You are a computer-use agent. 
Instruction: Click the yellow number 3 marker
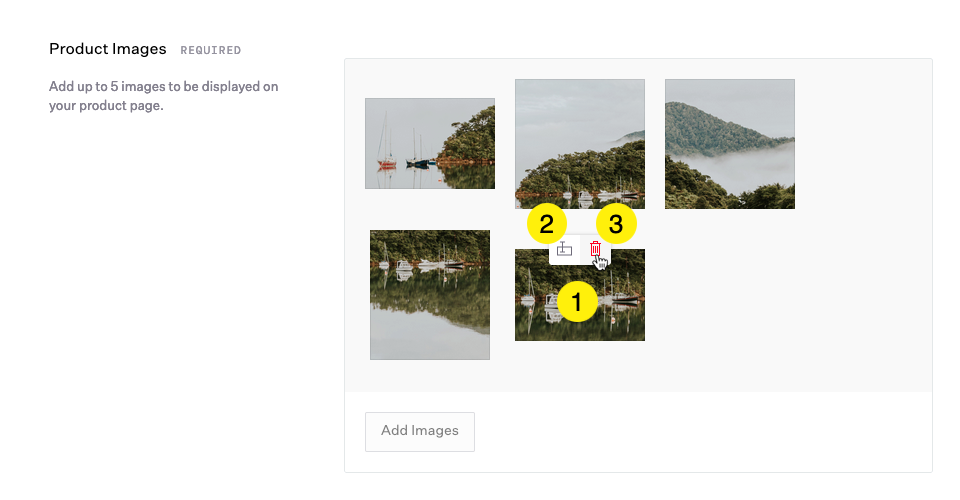point(616,224)
